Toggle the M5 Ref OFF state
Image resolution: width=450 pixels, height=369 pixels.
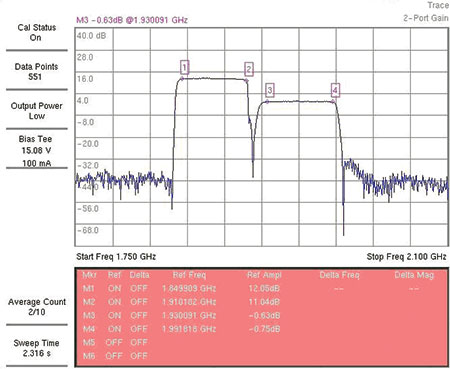(114, 342)
